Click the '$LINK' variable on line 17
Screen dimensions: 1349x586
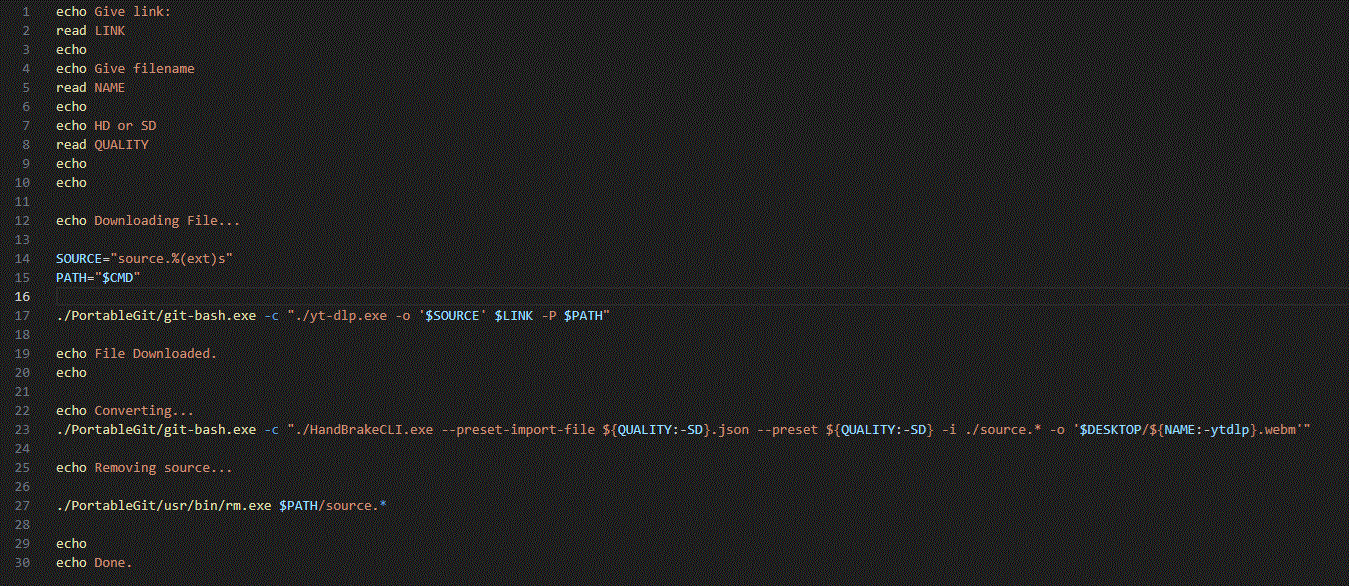(x=514, y=316)
